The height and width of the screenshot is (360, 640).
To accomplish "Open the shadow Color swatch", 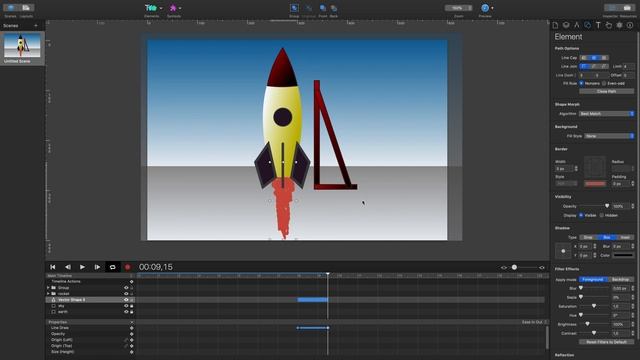I will [x=624, y=255].
